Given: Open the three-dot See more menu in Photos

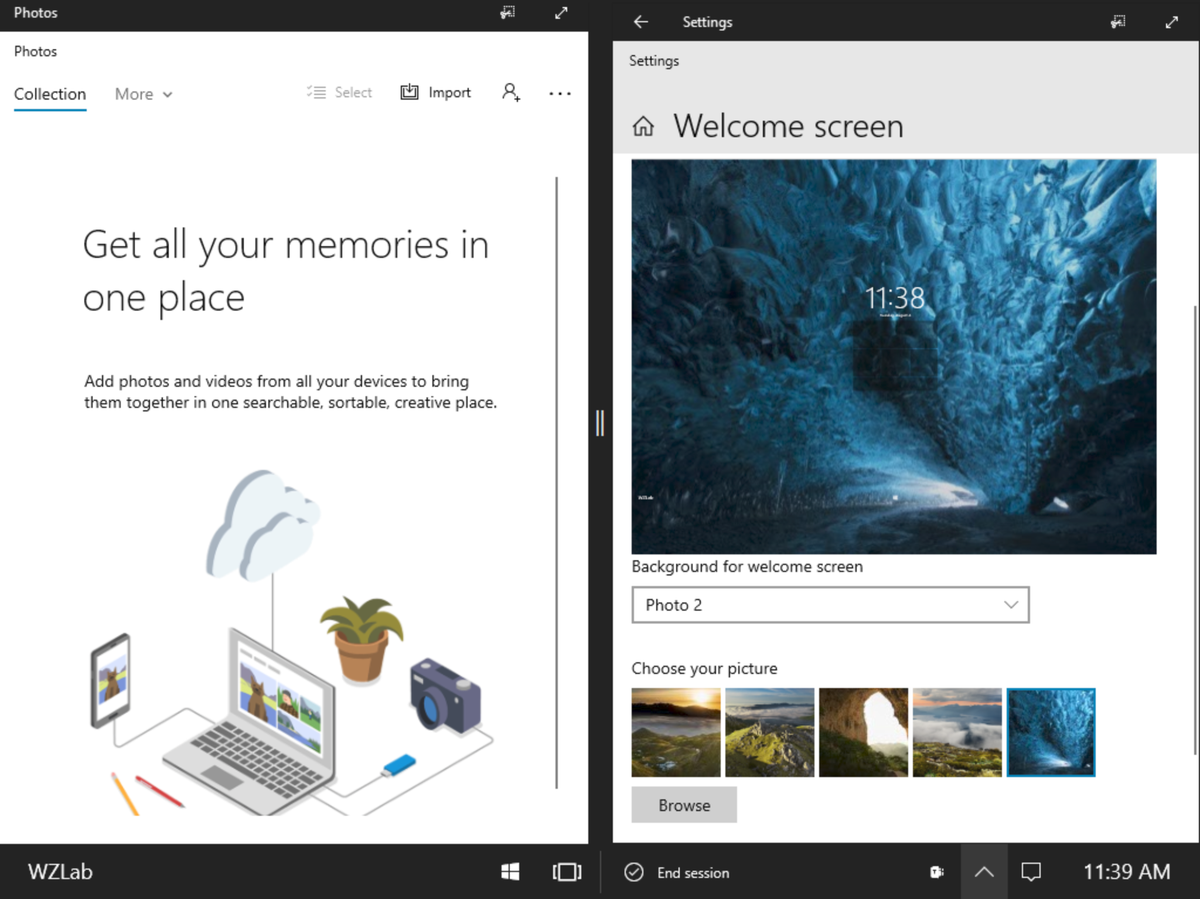Looking at the screenshot, I should click(x=560, y=93).
